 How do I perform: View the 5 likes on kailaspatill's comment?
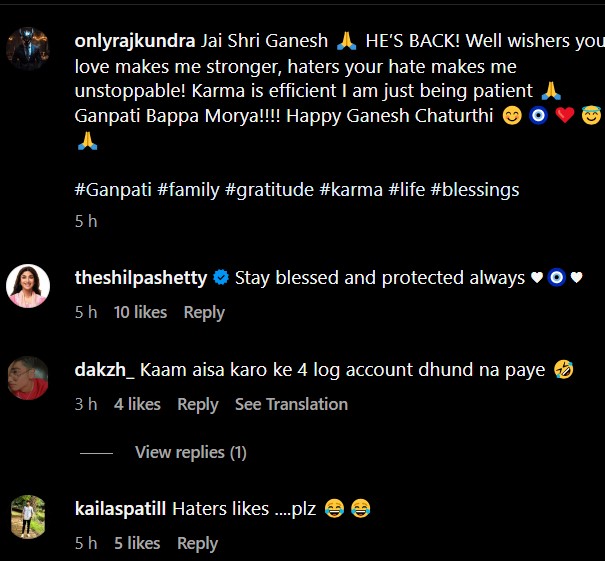[x=137, y=543]
